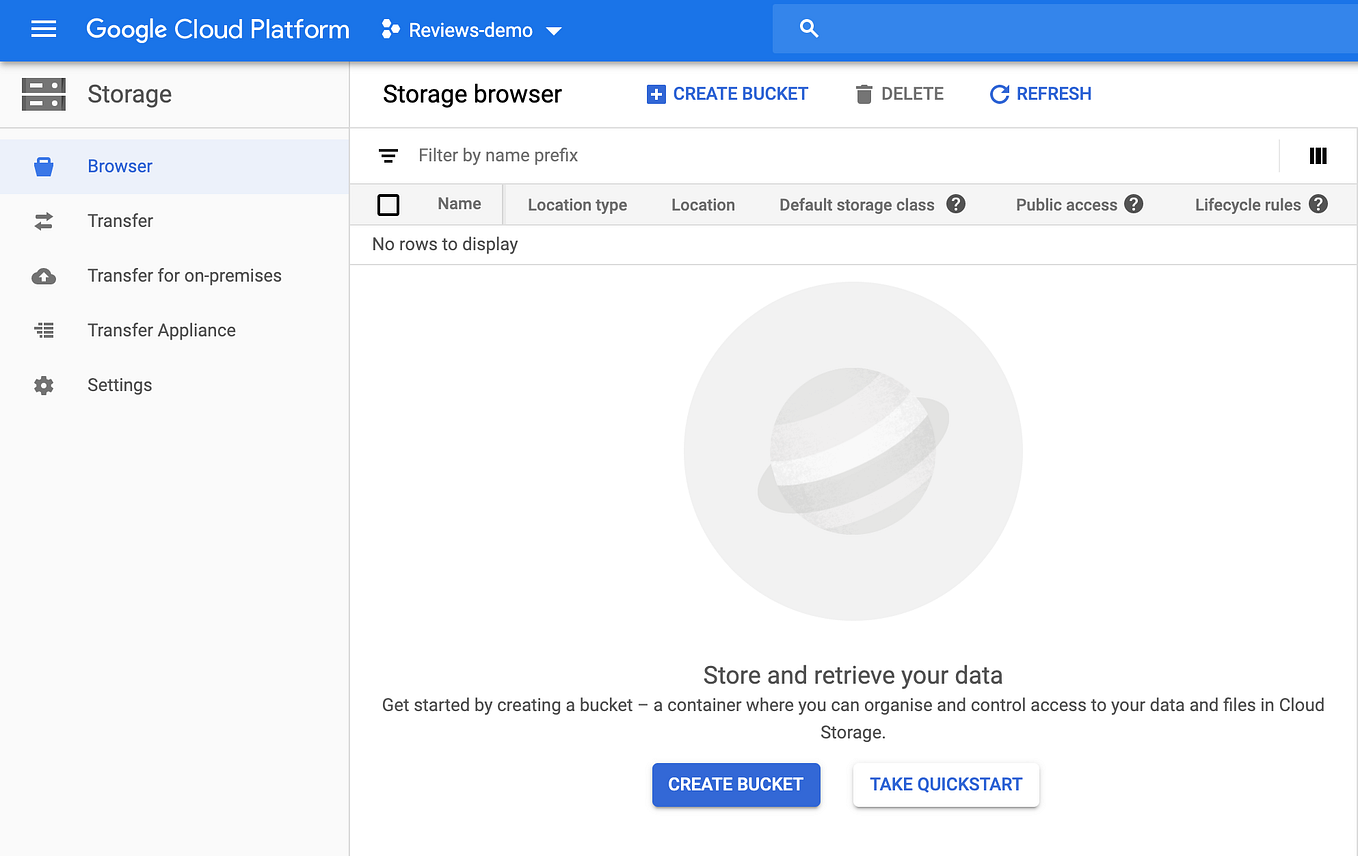
Task: Click the filter list icon
Action: [388, 156]
